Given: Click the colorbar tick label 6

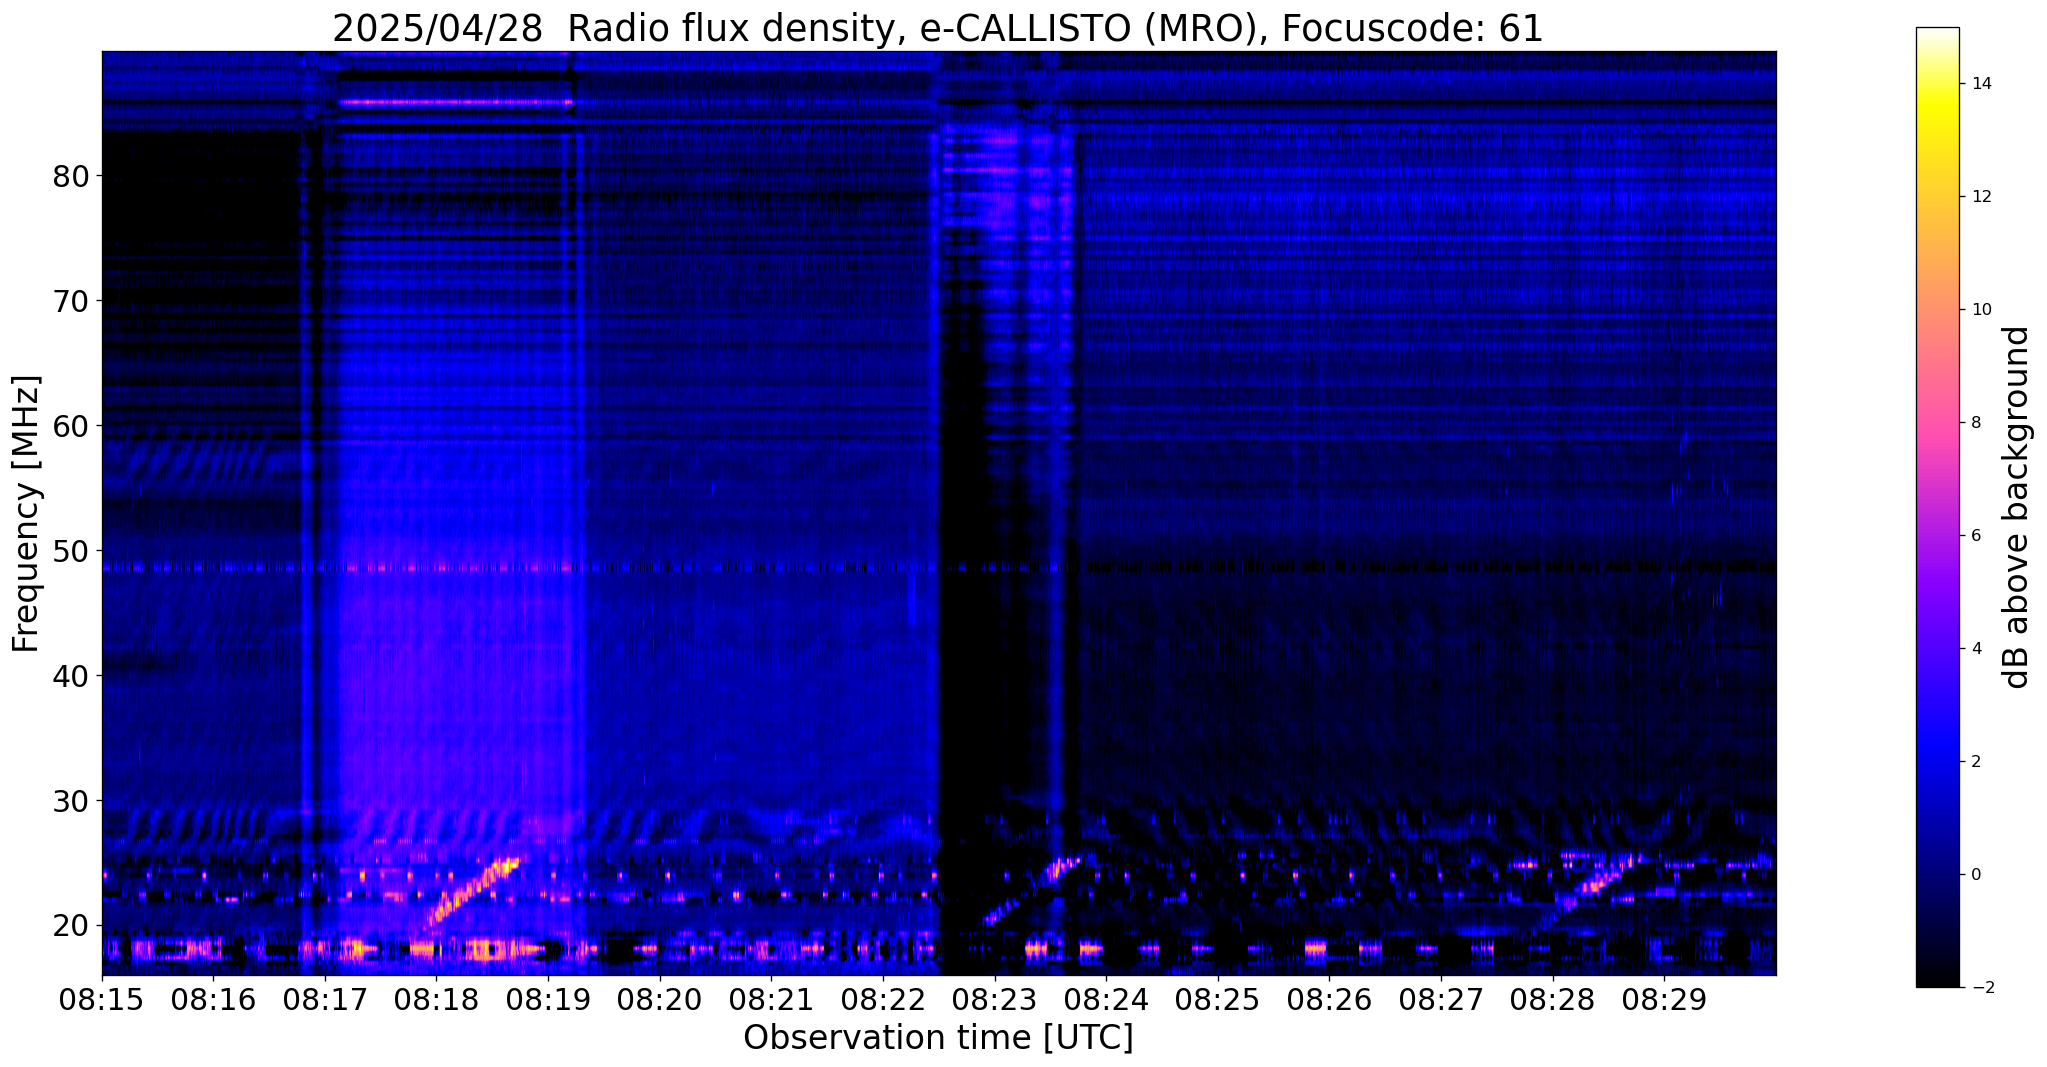Looking at the screenshot, I should [x=1974, y=536].
